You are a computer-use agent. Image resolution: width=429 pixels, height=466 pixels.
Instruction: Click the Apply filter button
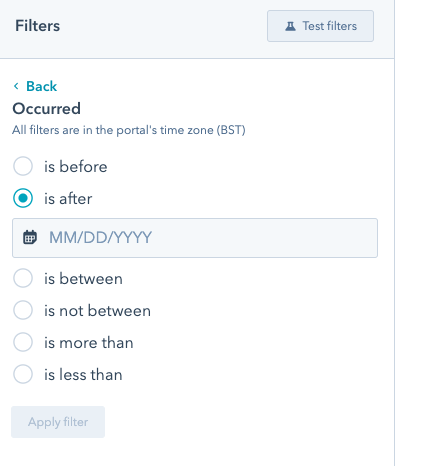click(x=58, y=422)
